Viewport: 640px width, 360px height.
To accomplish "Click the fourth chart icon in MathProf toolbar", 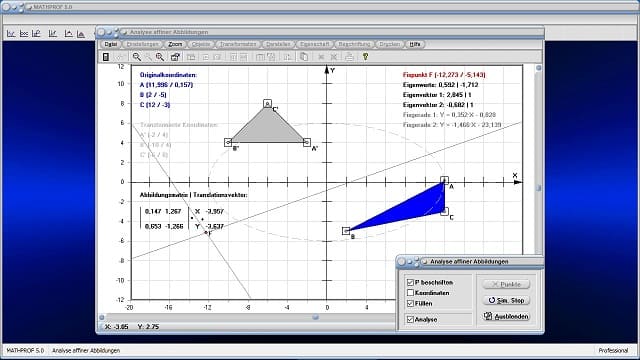I will coord(53,33).
